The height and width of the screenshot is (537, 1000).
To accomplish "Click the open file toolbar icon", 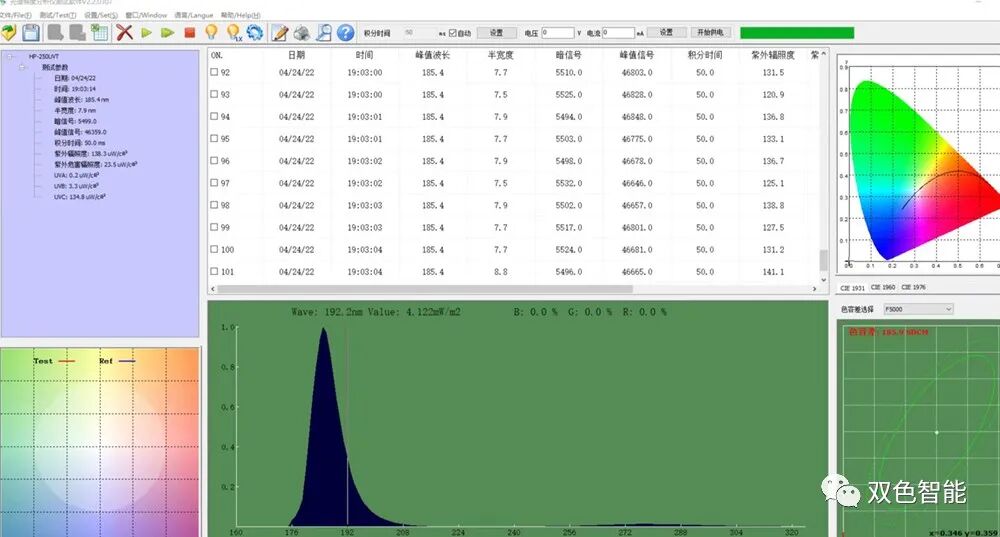I will [9, 33].
